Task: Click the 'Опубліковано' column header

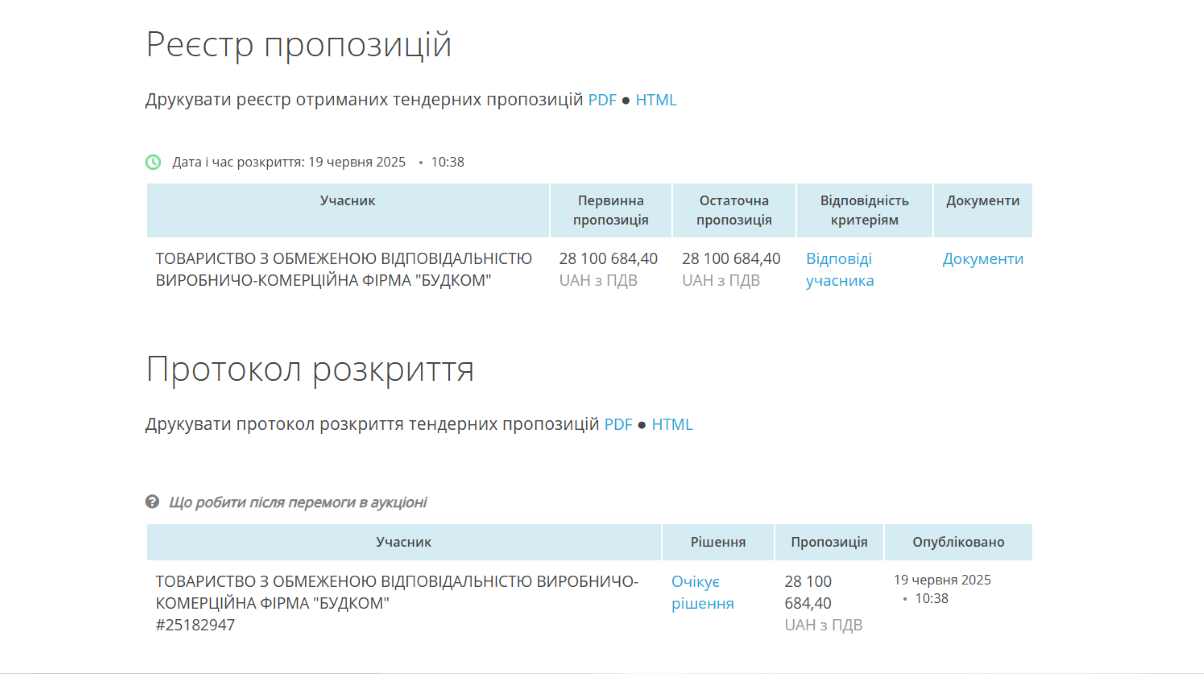Action: 958,542
